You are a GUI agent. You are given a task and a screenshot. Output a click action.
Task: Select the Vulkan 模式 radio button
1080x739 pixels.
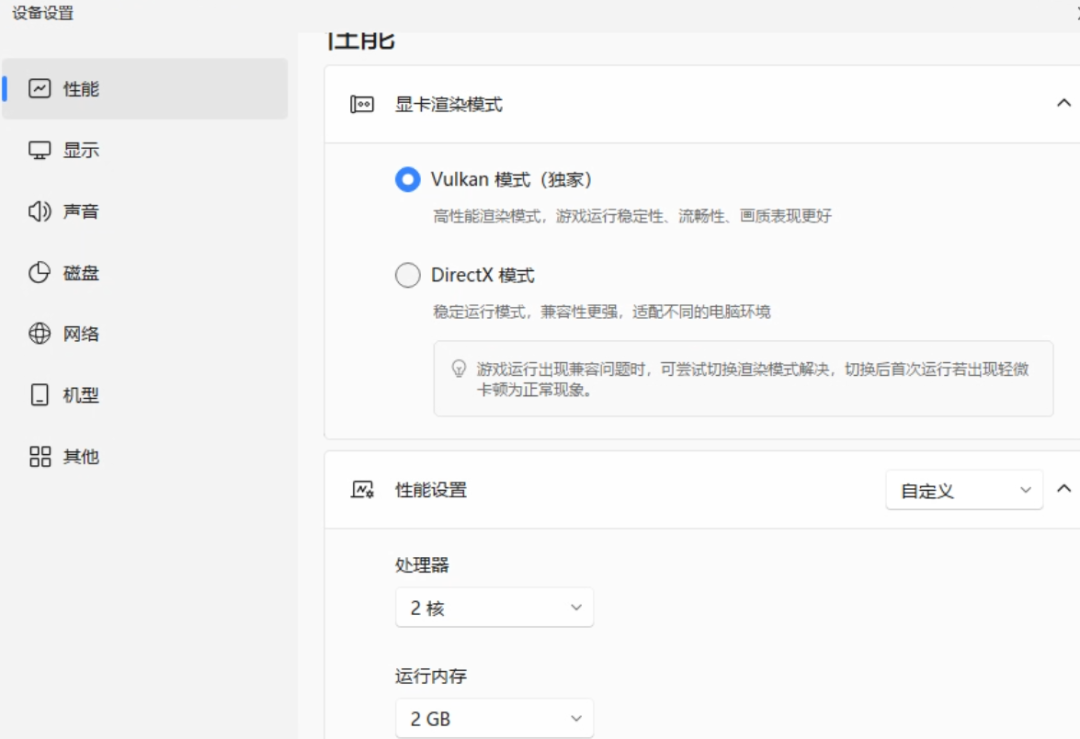point(407,180)
